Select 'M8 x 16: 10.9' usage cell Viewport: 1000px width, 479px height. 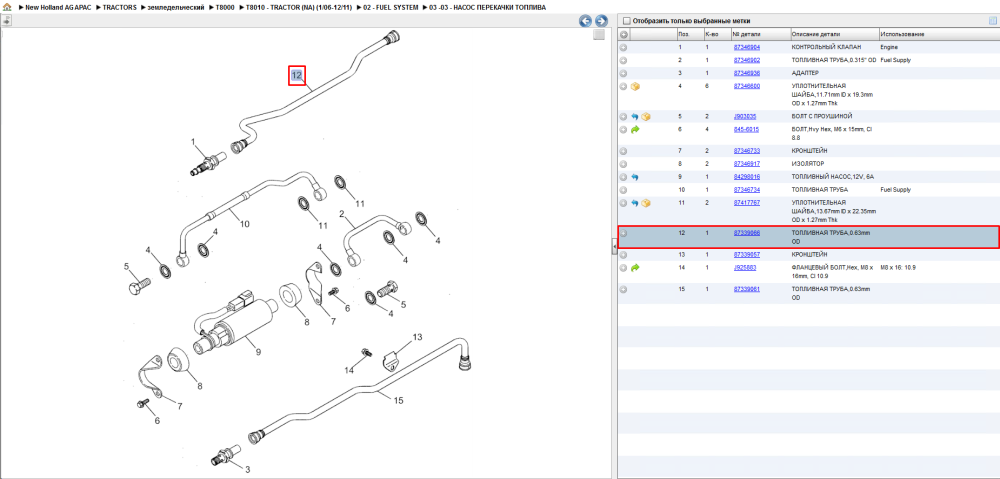pyautogui.click(x=898, y=268)
